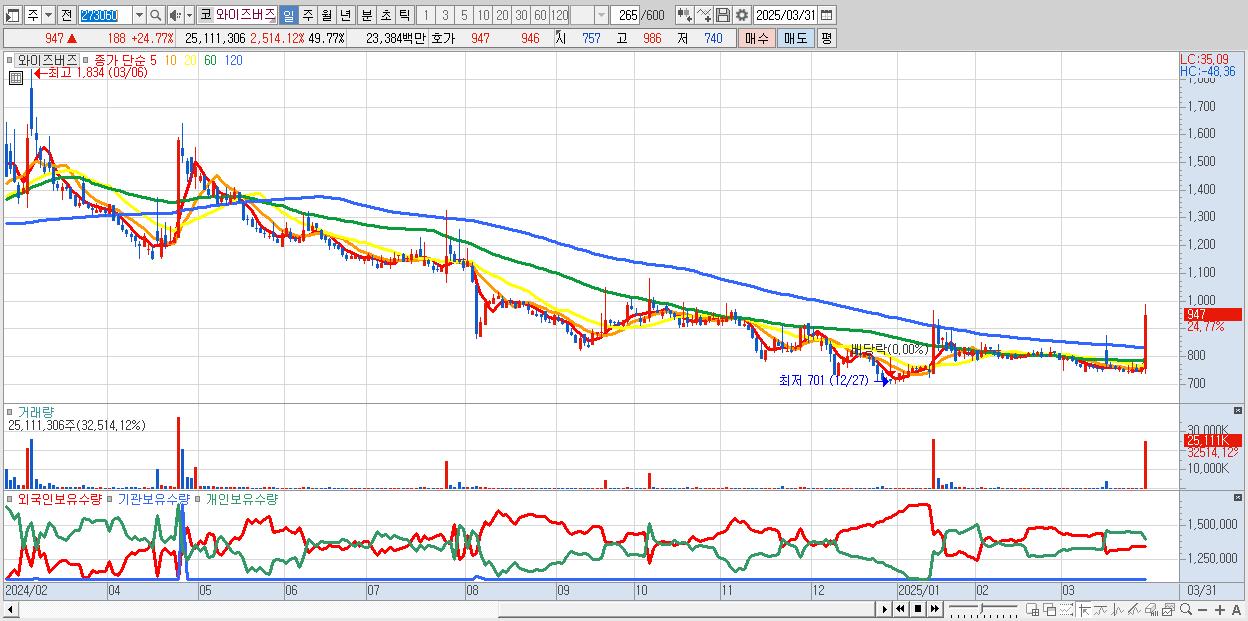Image resolution: width=1248 pixels, height=621 pixels.
Task: Click the 기관보유수량 indicator label
Action: pos(153,498)
